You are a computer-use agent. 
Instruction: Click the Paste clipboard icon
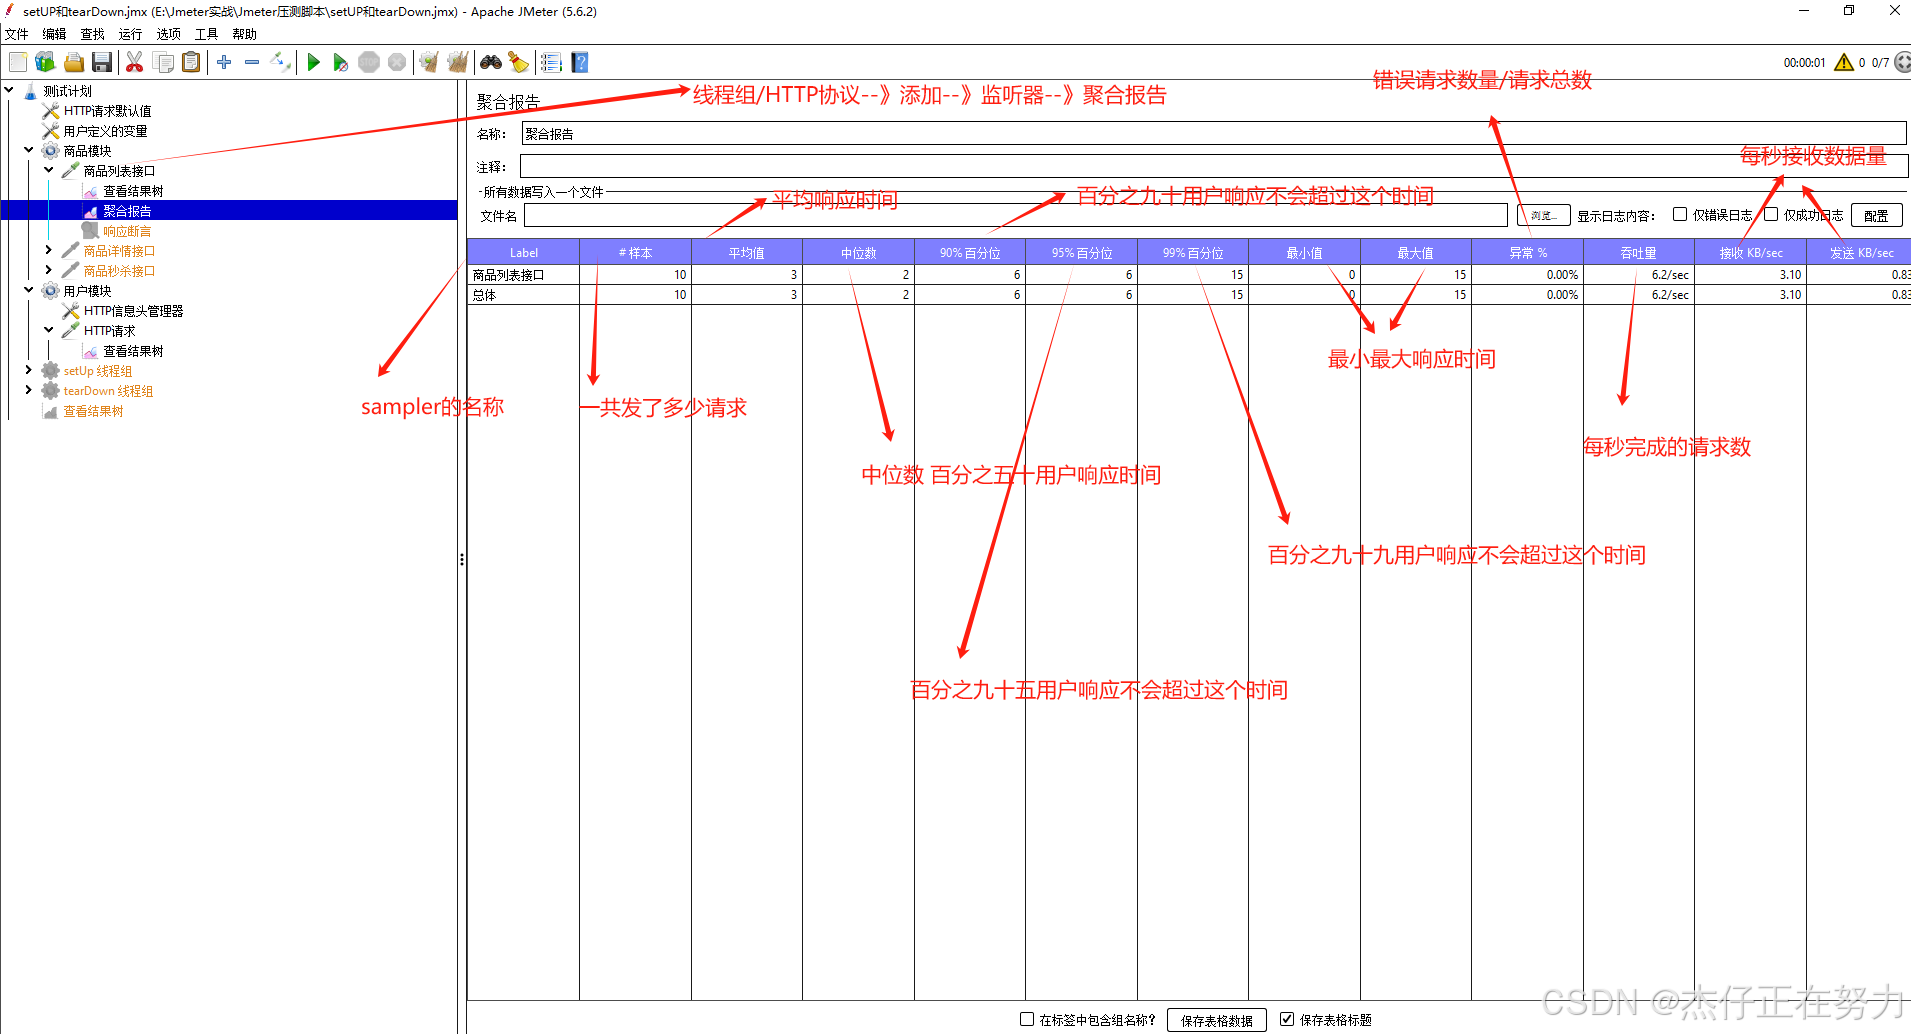(191, 62)
